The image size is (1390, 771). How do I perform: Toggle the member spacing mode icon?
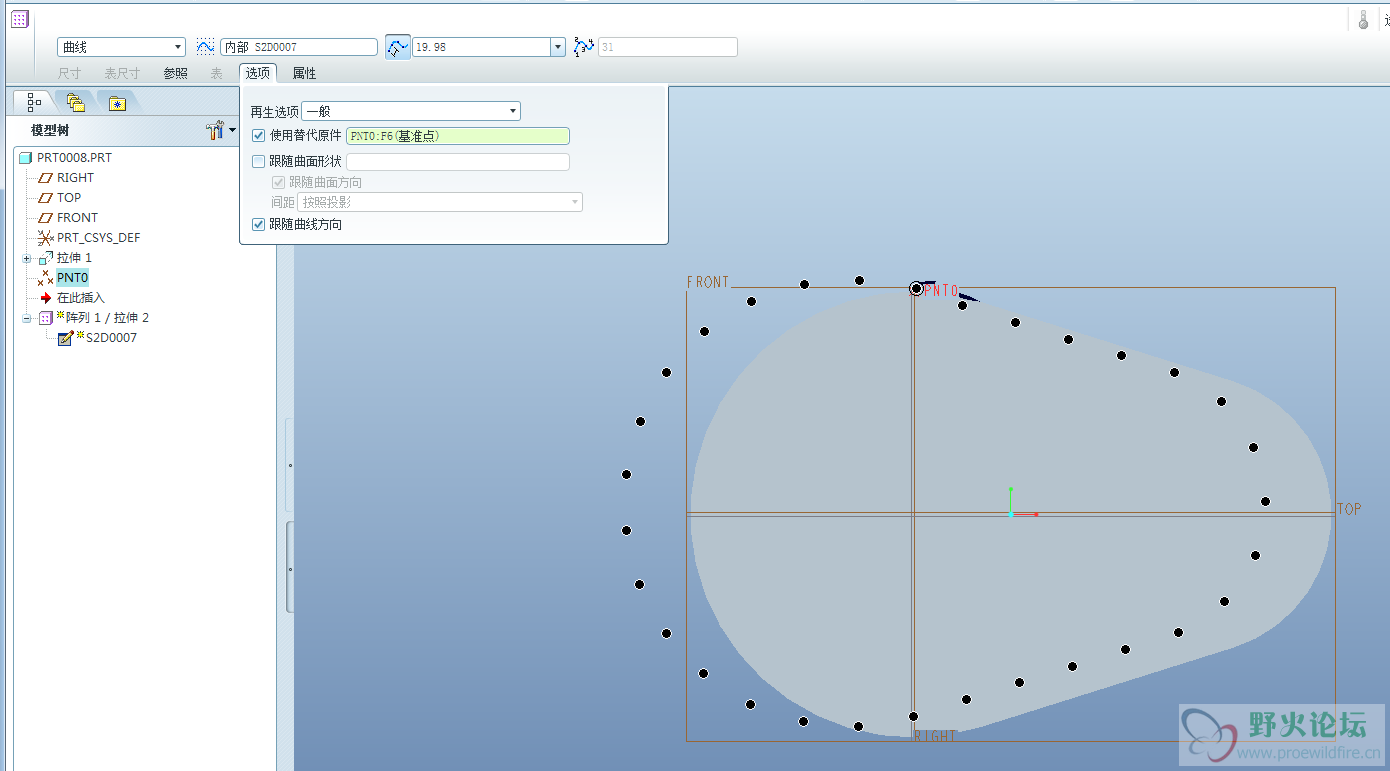coord(398,47)
